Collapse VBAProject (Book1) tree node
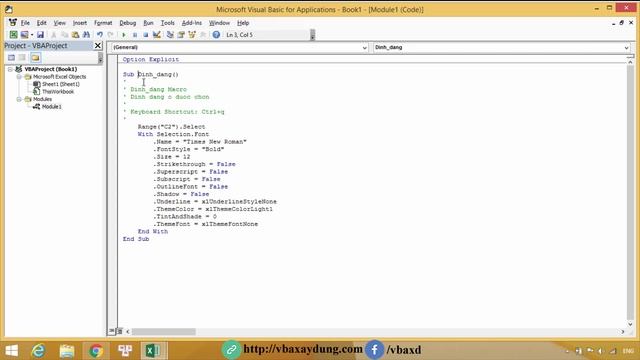The width and height of the screenshot is (640, 360). pos(10,69)
